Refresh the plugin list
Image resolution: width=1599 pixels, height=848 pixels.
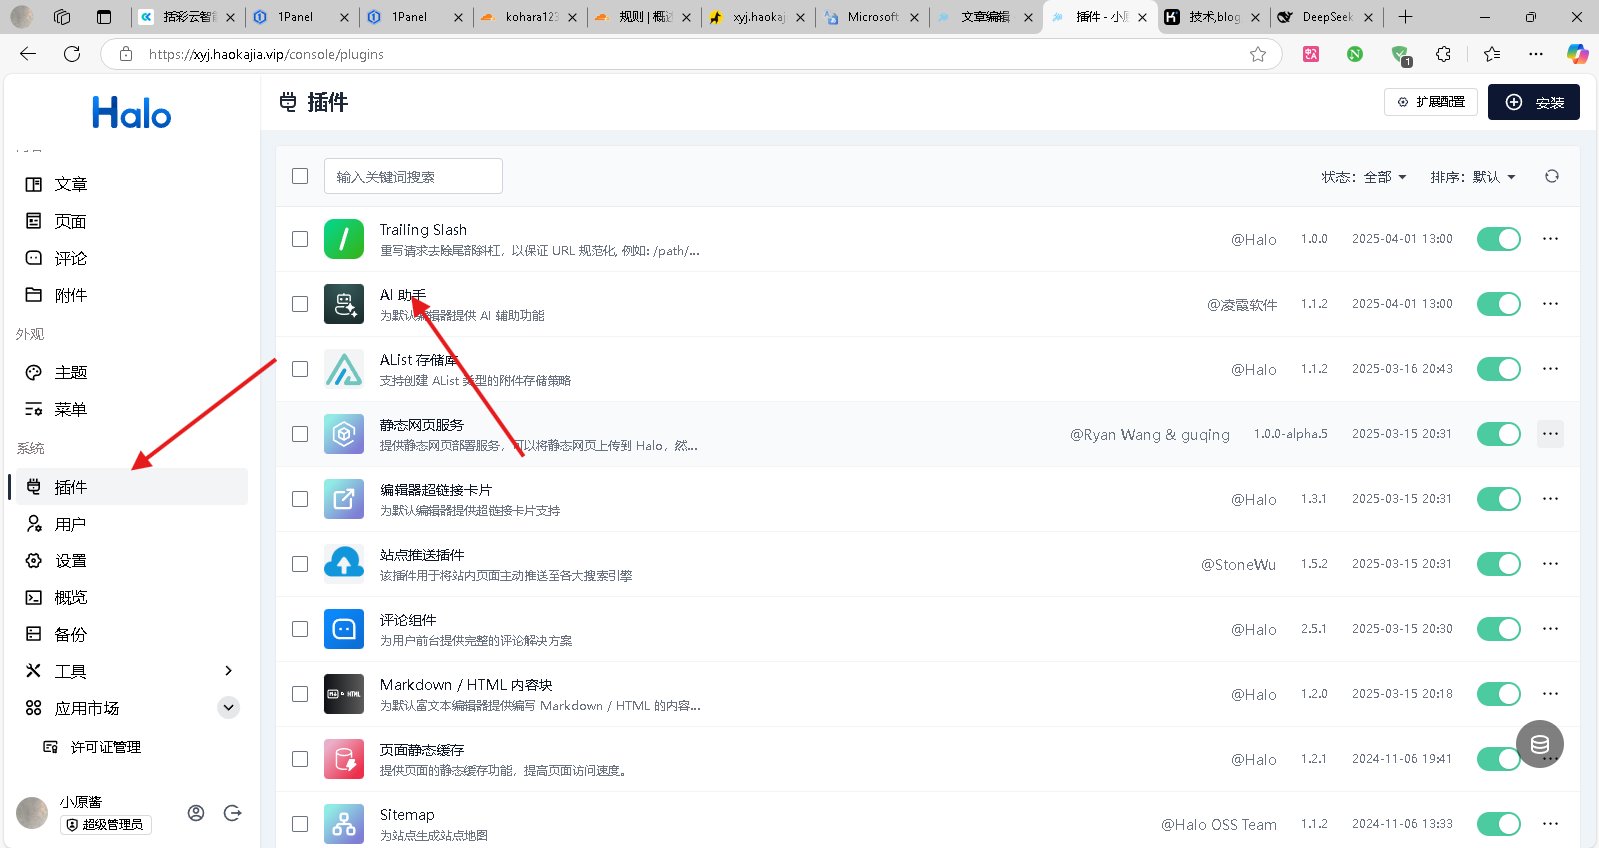(x=1552, y=176)
